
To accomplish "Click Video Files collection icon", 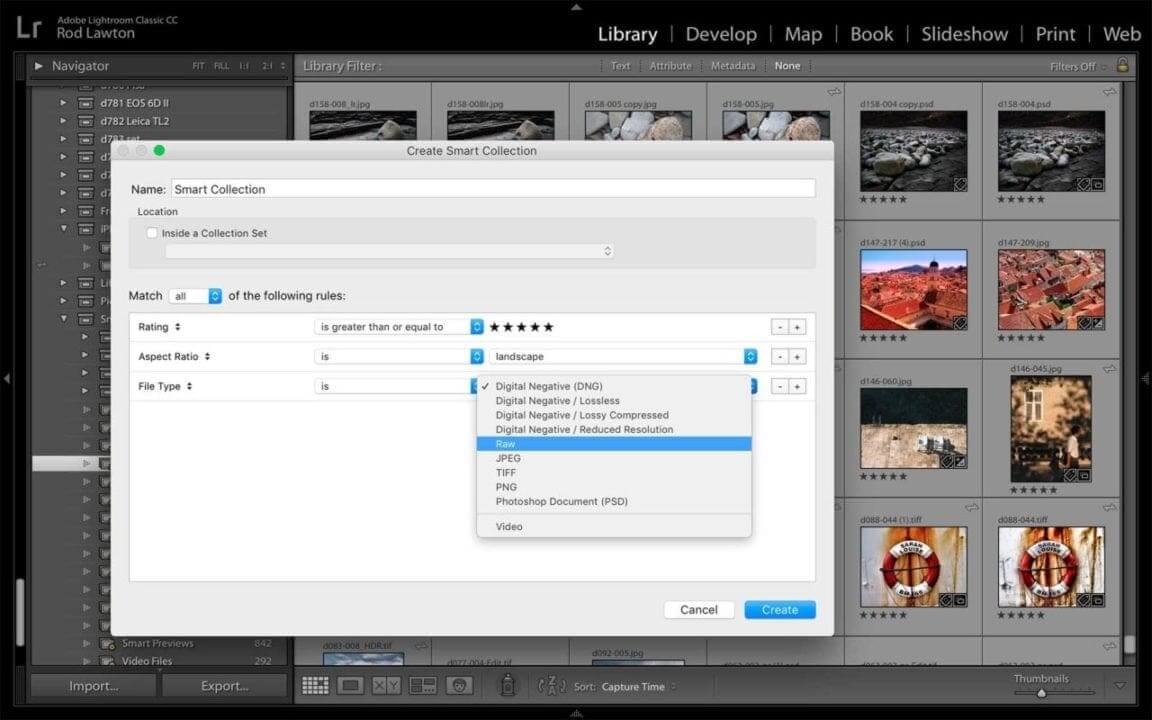I will [x=107, y=661].
